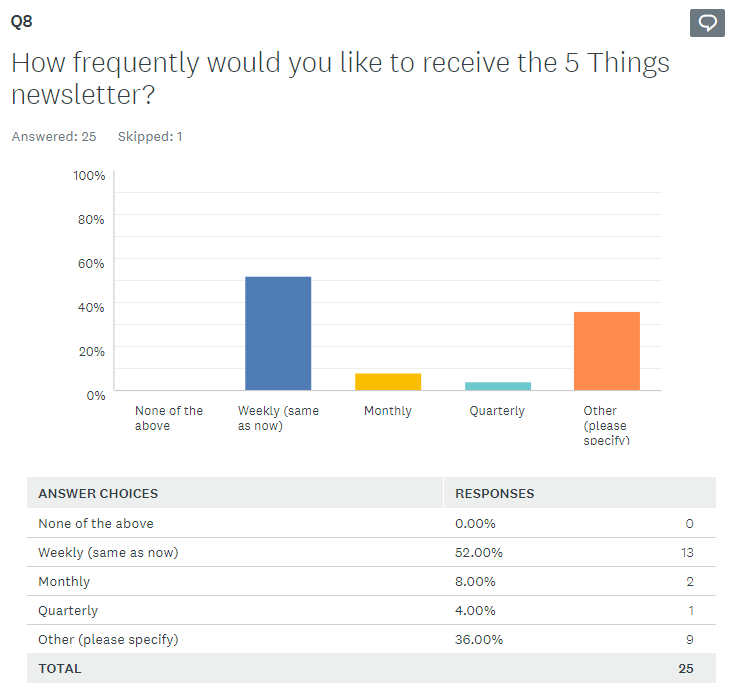The width and height of the screenshot is (734, 692).
Task: Click the orange Other bar
Action: (x=606, y=351)
